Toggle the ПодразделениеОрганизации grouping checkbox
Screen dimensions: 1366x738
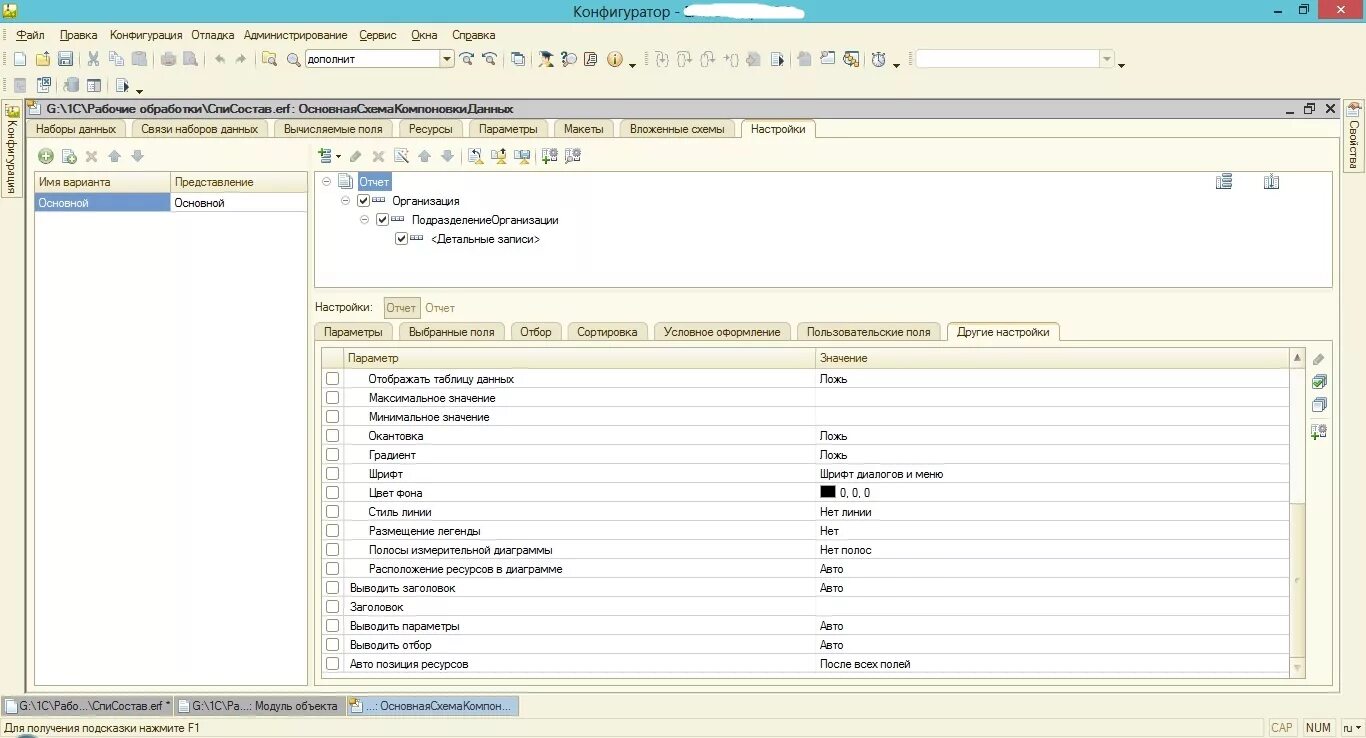(x=383, y=220)
